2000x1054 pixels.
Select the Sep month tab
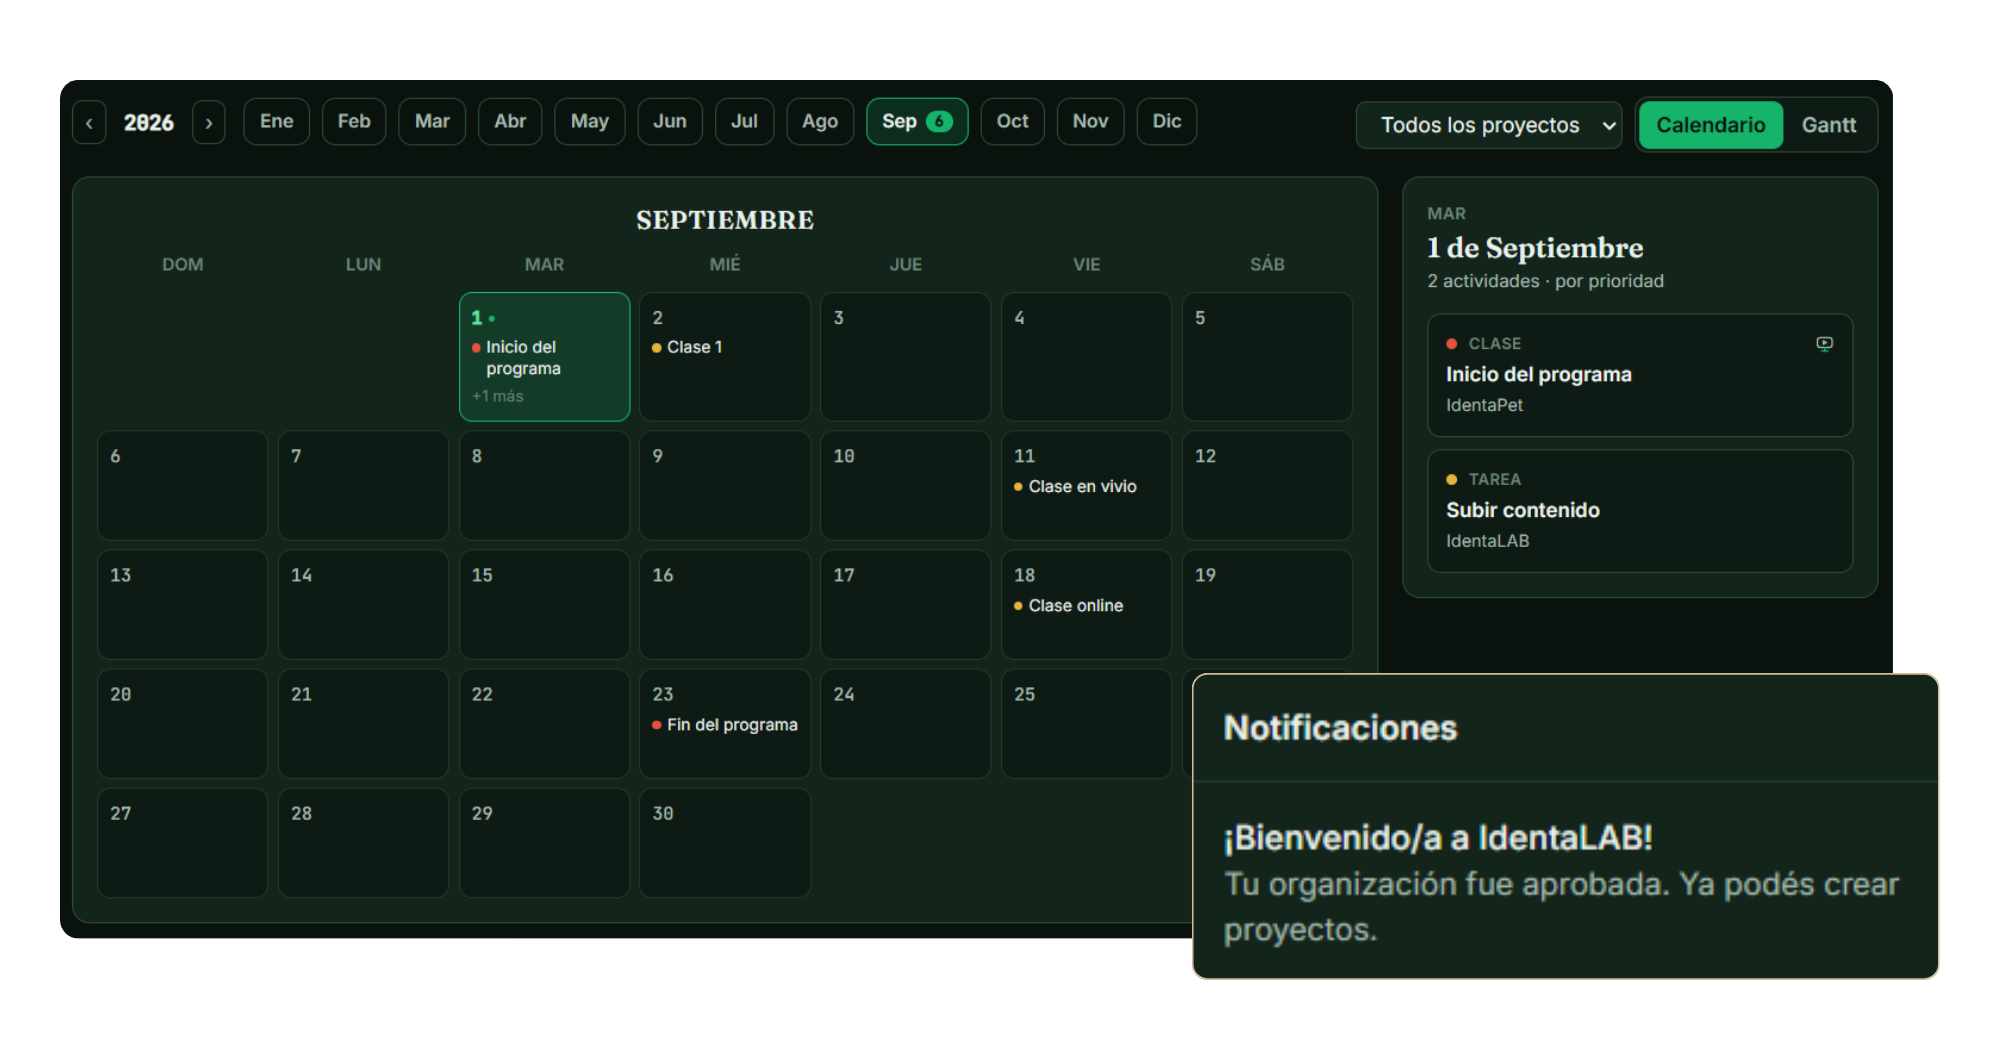[x=917, y=122]
